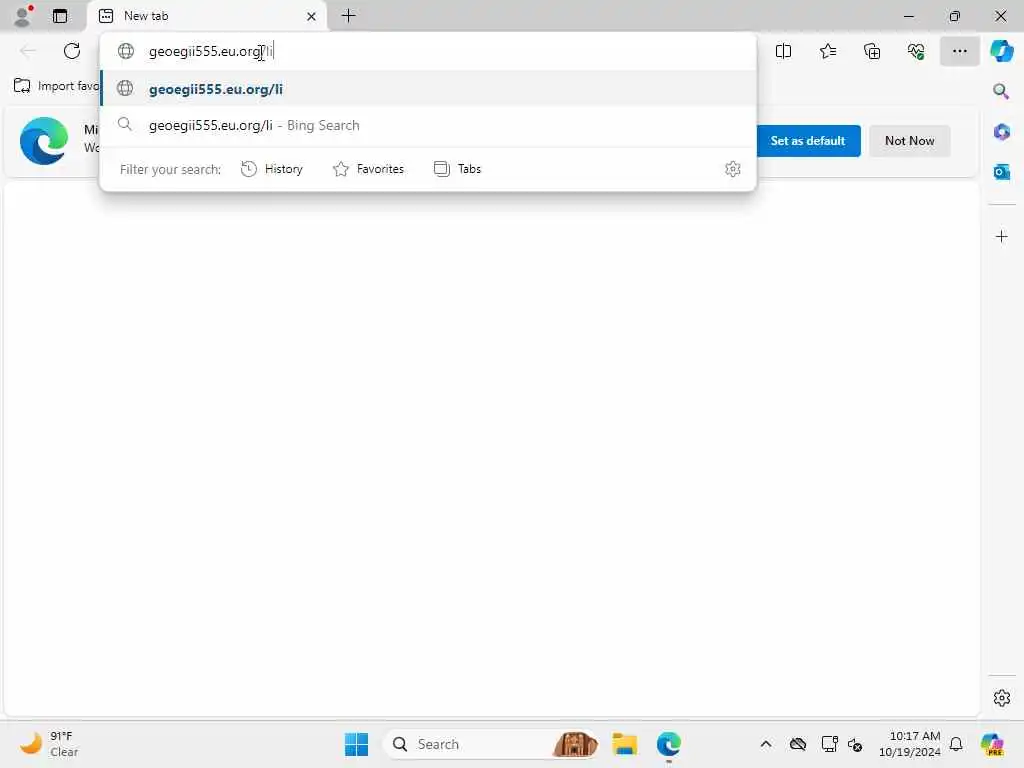This screenshot has height=768, width=1024.
Task: Open the Copilot icon in toolbar
Action: tap(1001, 51)
